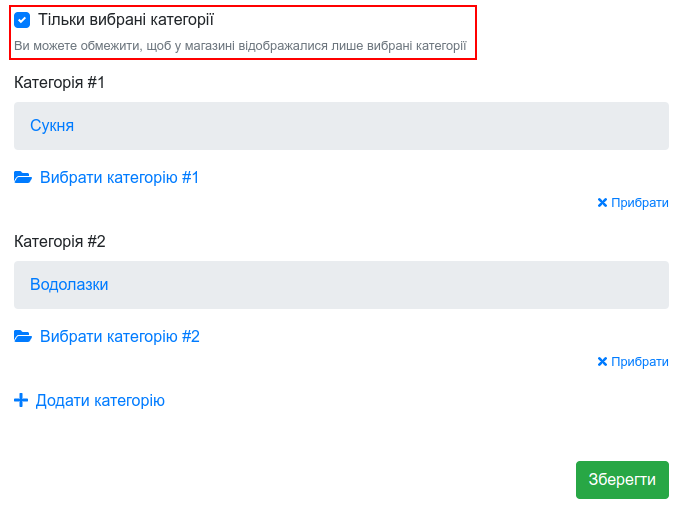
Task: Click 'Прибрати' text under Категорія #1
Action: point(639,203)
